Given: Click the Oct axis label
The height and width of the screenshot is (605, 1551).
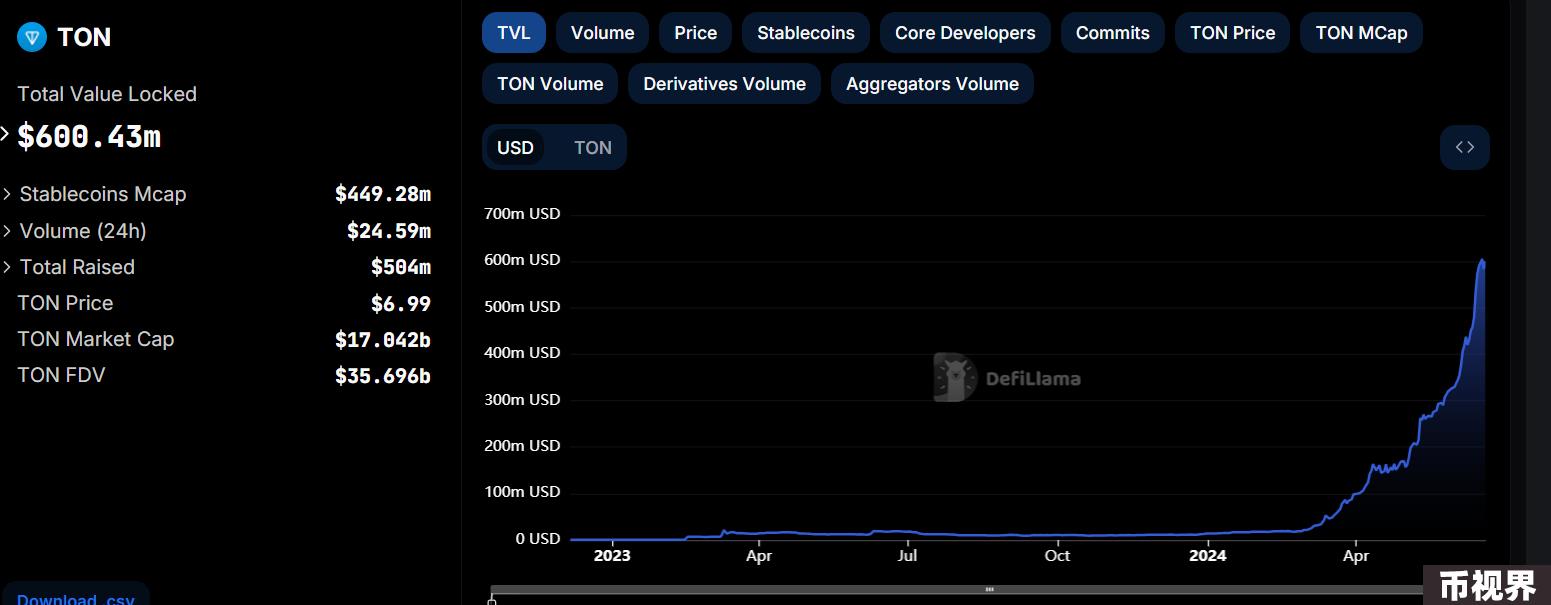Looking at the screenshot, I should tap(1057, 556).
